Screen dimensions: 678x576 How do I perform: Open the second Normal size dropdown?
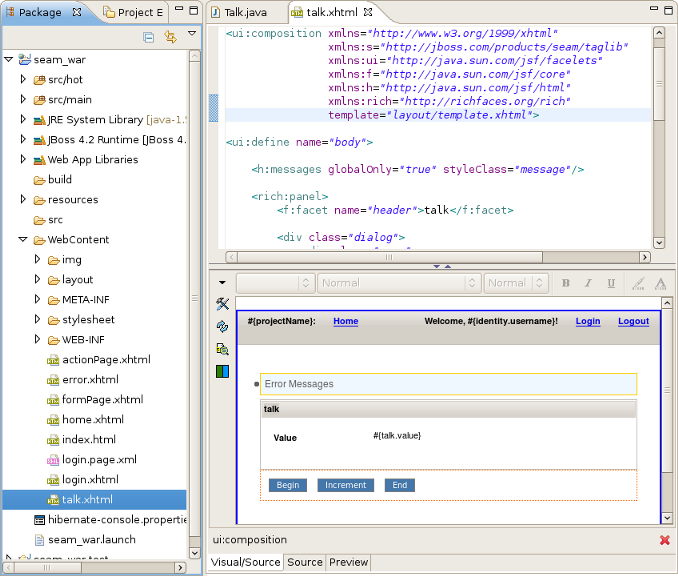(516, 283)
